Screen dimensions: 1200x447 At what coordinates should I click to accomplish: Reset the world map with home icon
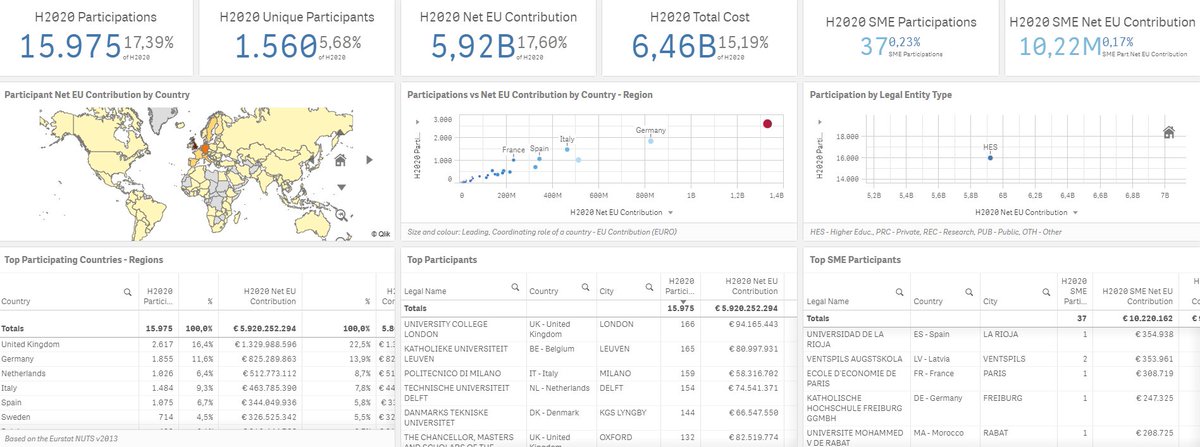tap(340, 159)
